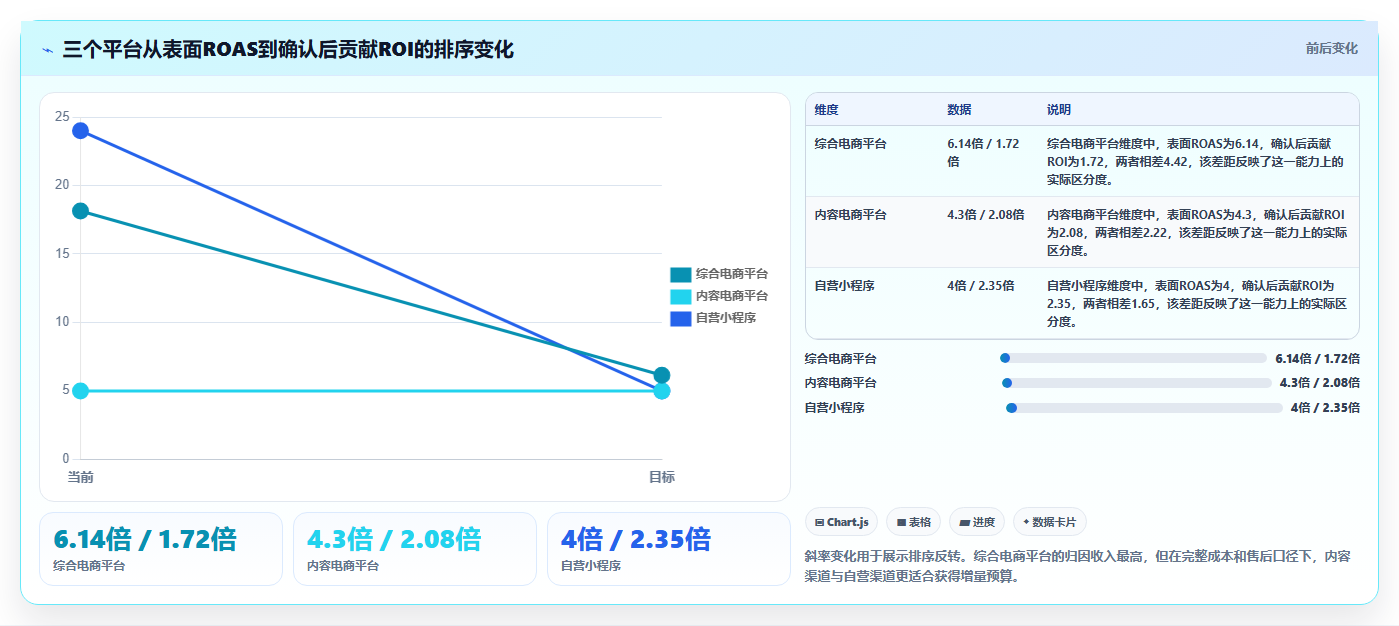This screenshot has width=1399, height=626.
Task: Click the 当前 x-axis label
Action: click(81, 477)
